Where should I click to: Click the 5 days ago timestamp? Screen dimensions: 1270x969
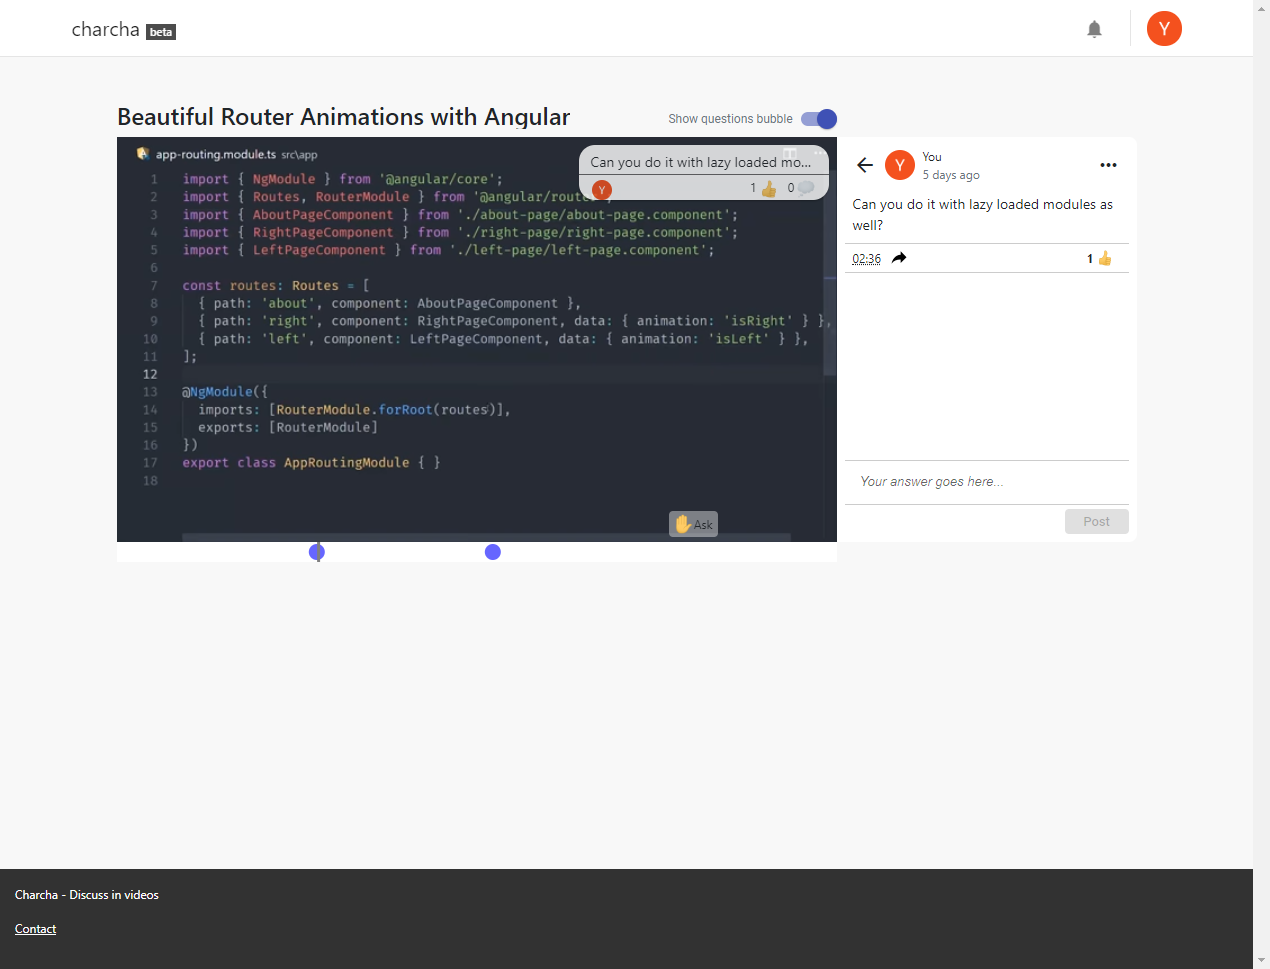tap(951, 175)
